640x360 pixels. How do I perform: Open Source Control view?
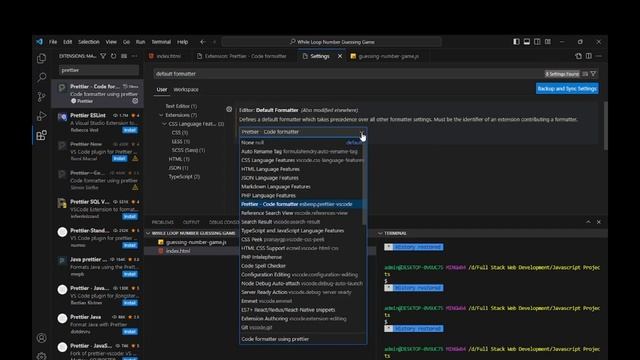41,97
